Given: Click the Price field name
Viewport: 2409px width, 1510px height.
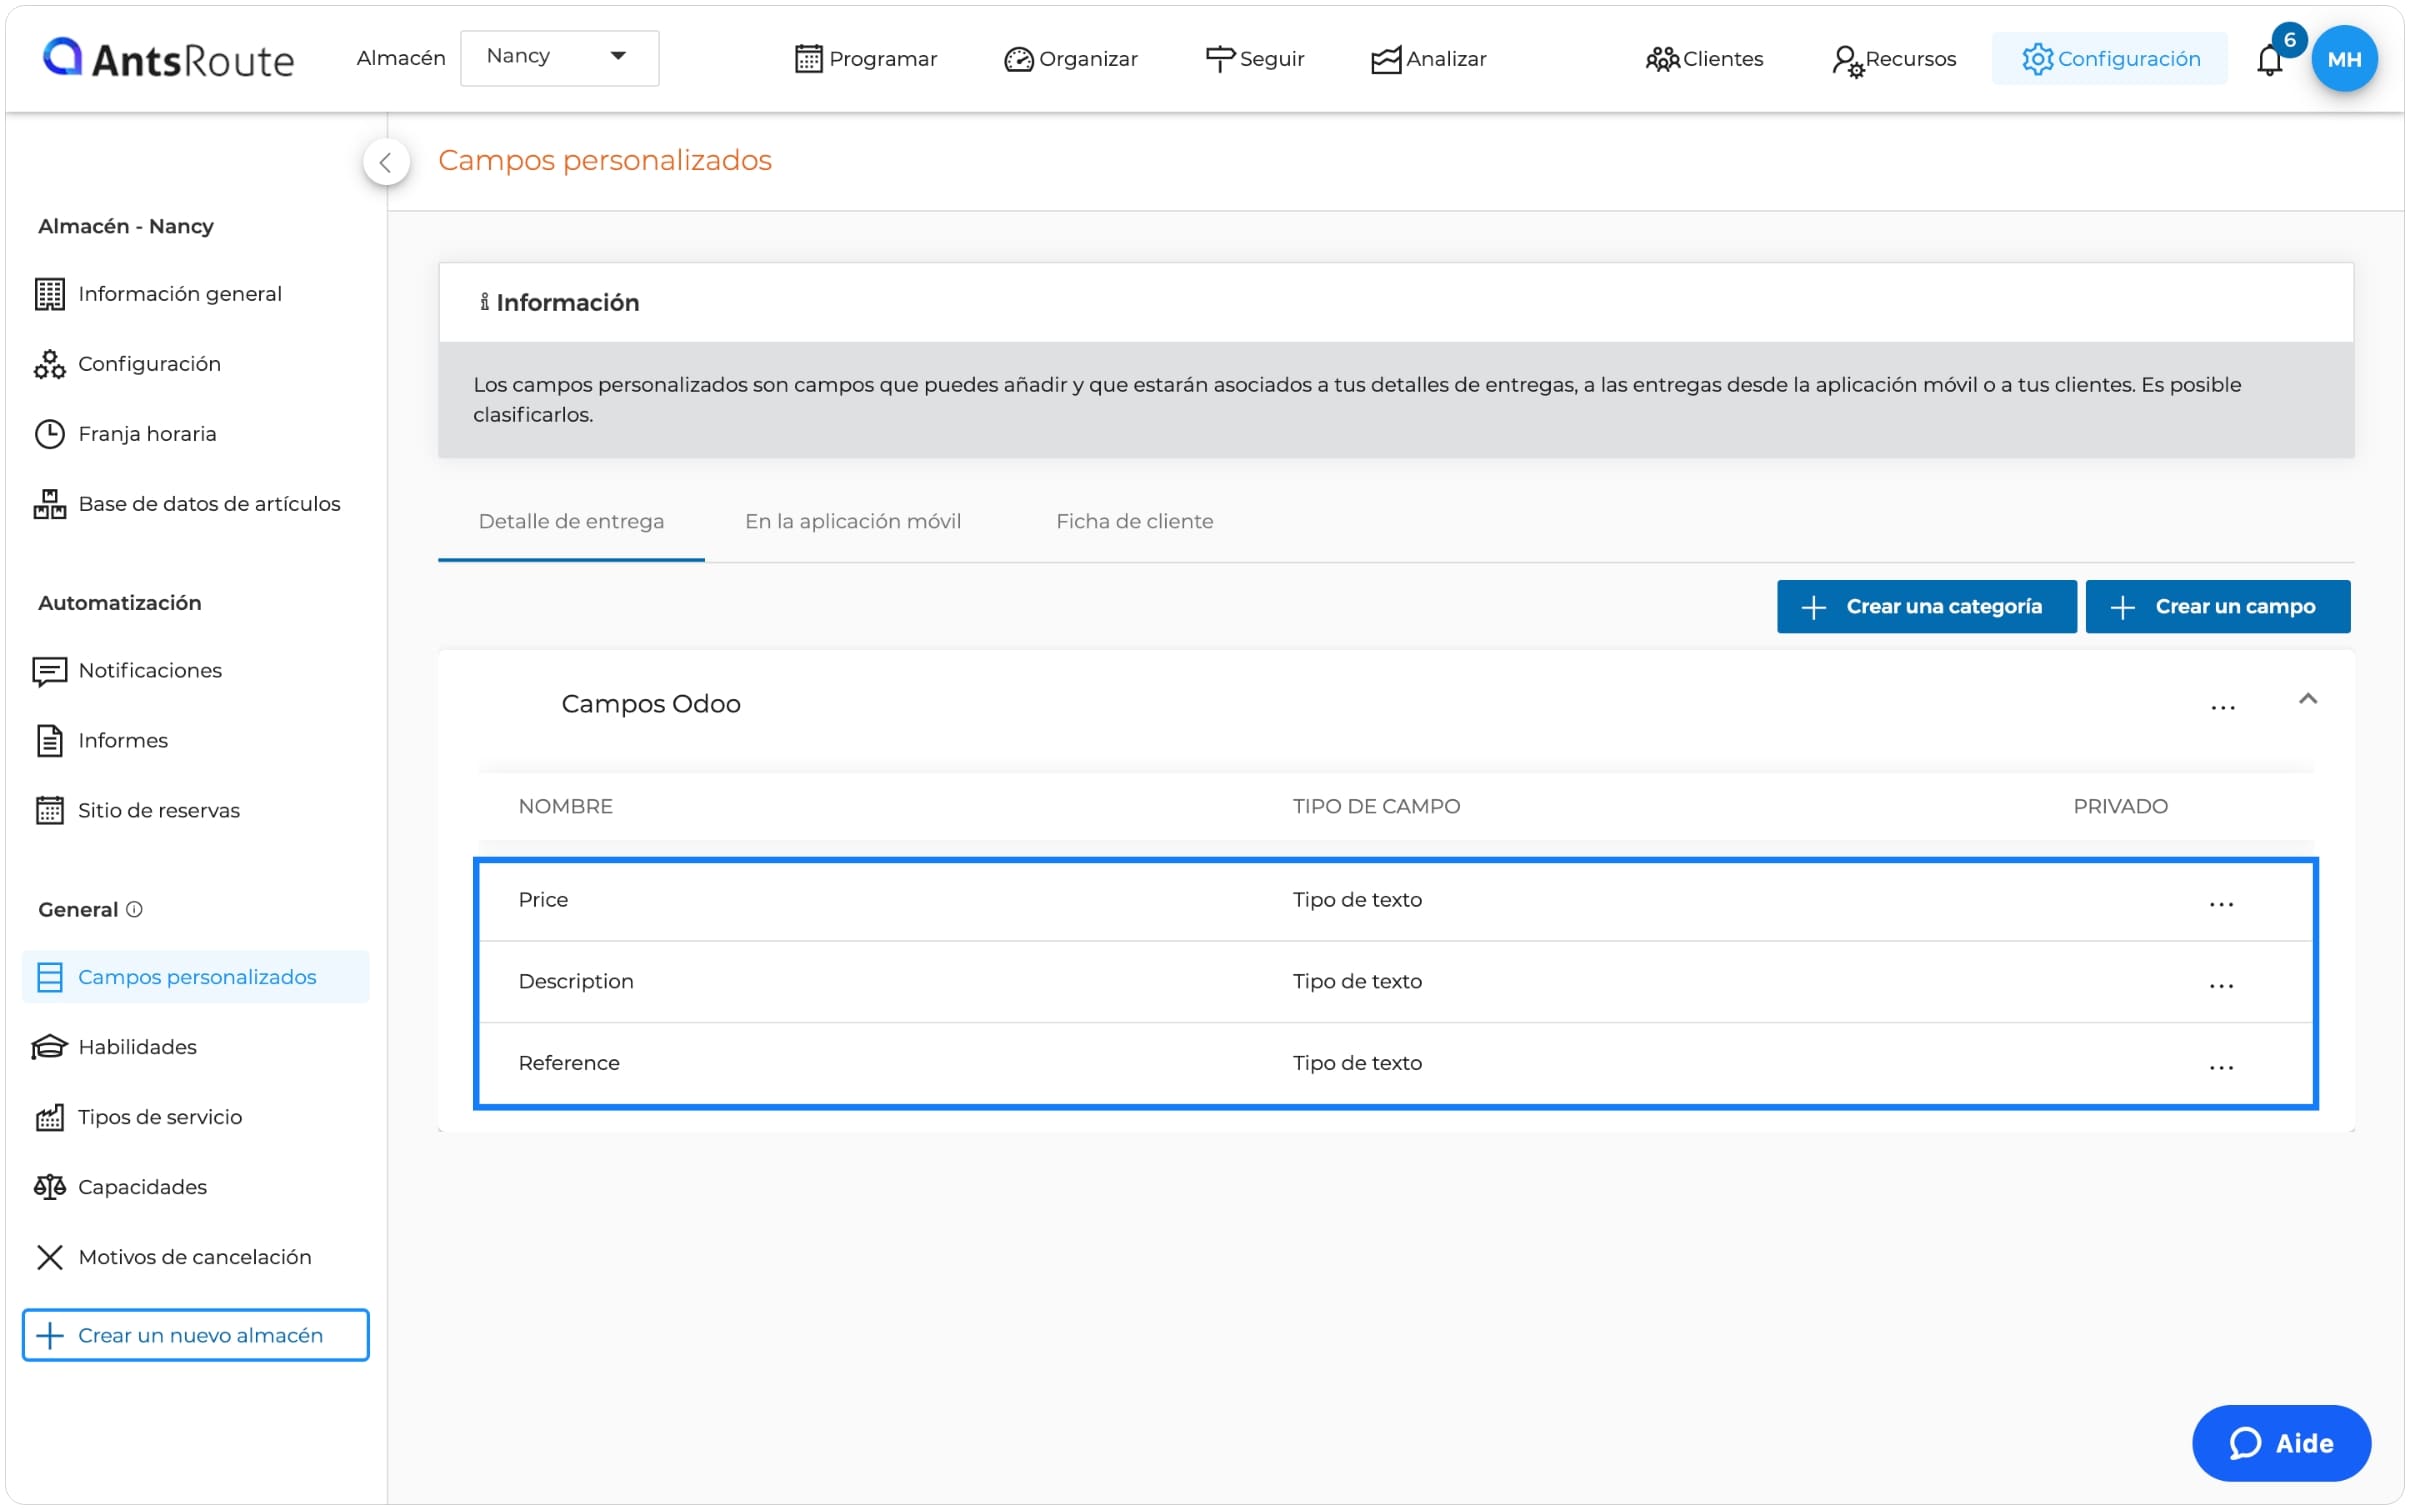Looking at the screenshot, I should pyautogui.click(x=543, y=900).
